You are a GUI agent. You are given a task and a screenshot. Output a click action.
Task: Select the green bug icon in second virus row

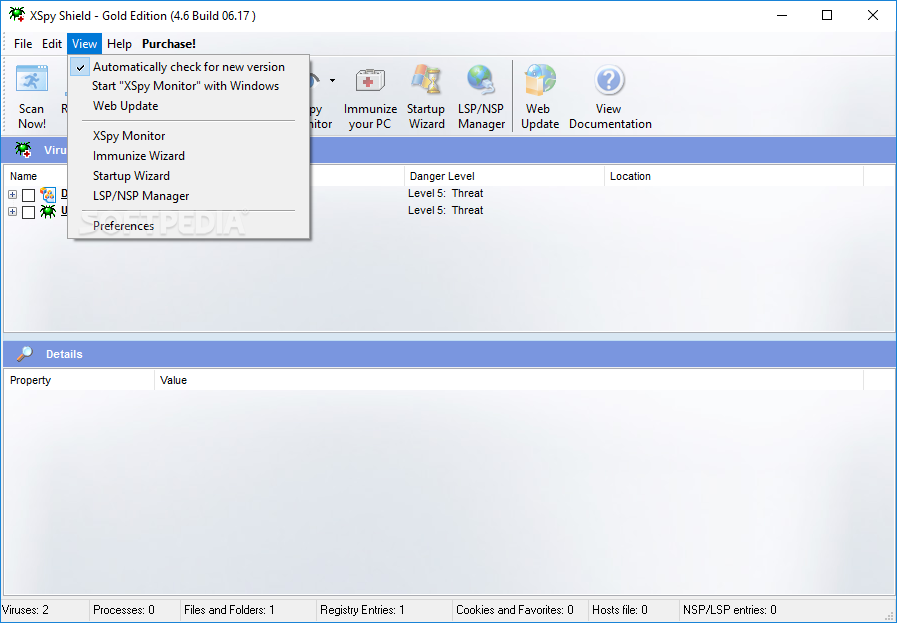[48, 212]
